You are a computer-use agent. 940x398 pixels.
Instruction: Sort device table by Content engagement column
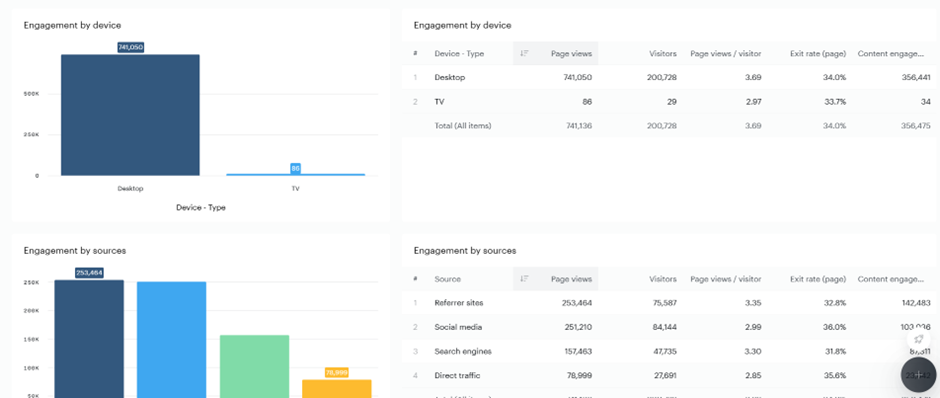[x=890, y=53]
